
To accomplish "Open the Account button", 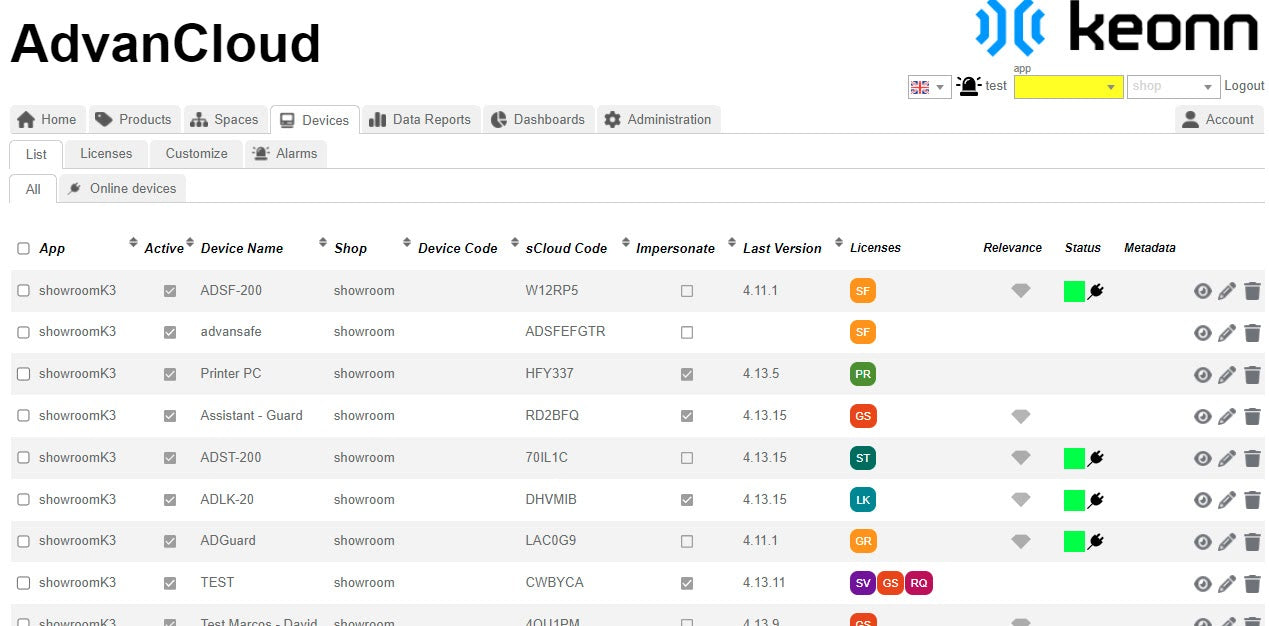I will coord(1219,119).
